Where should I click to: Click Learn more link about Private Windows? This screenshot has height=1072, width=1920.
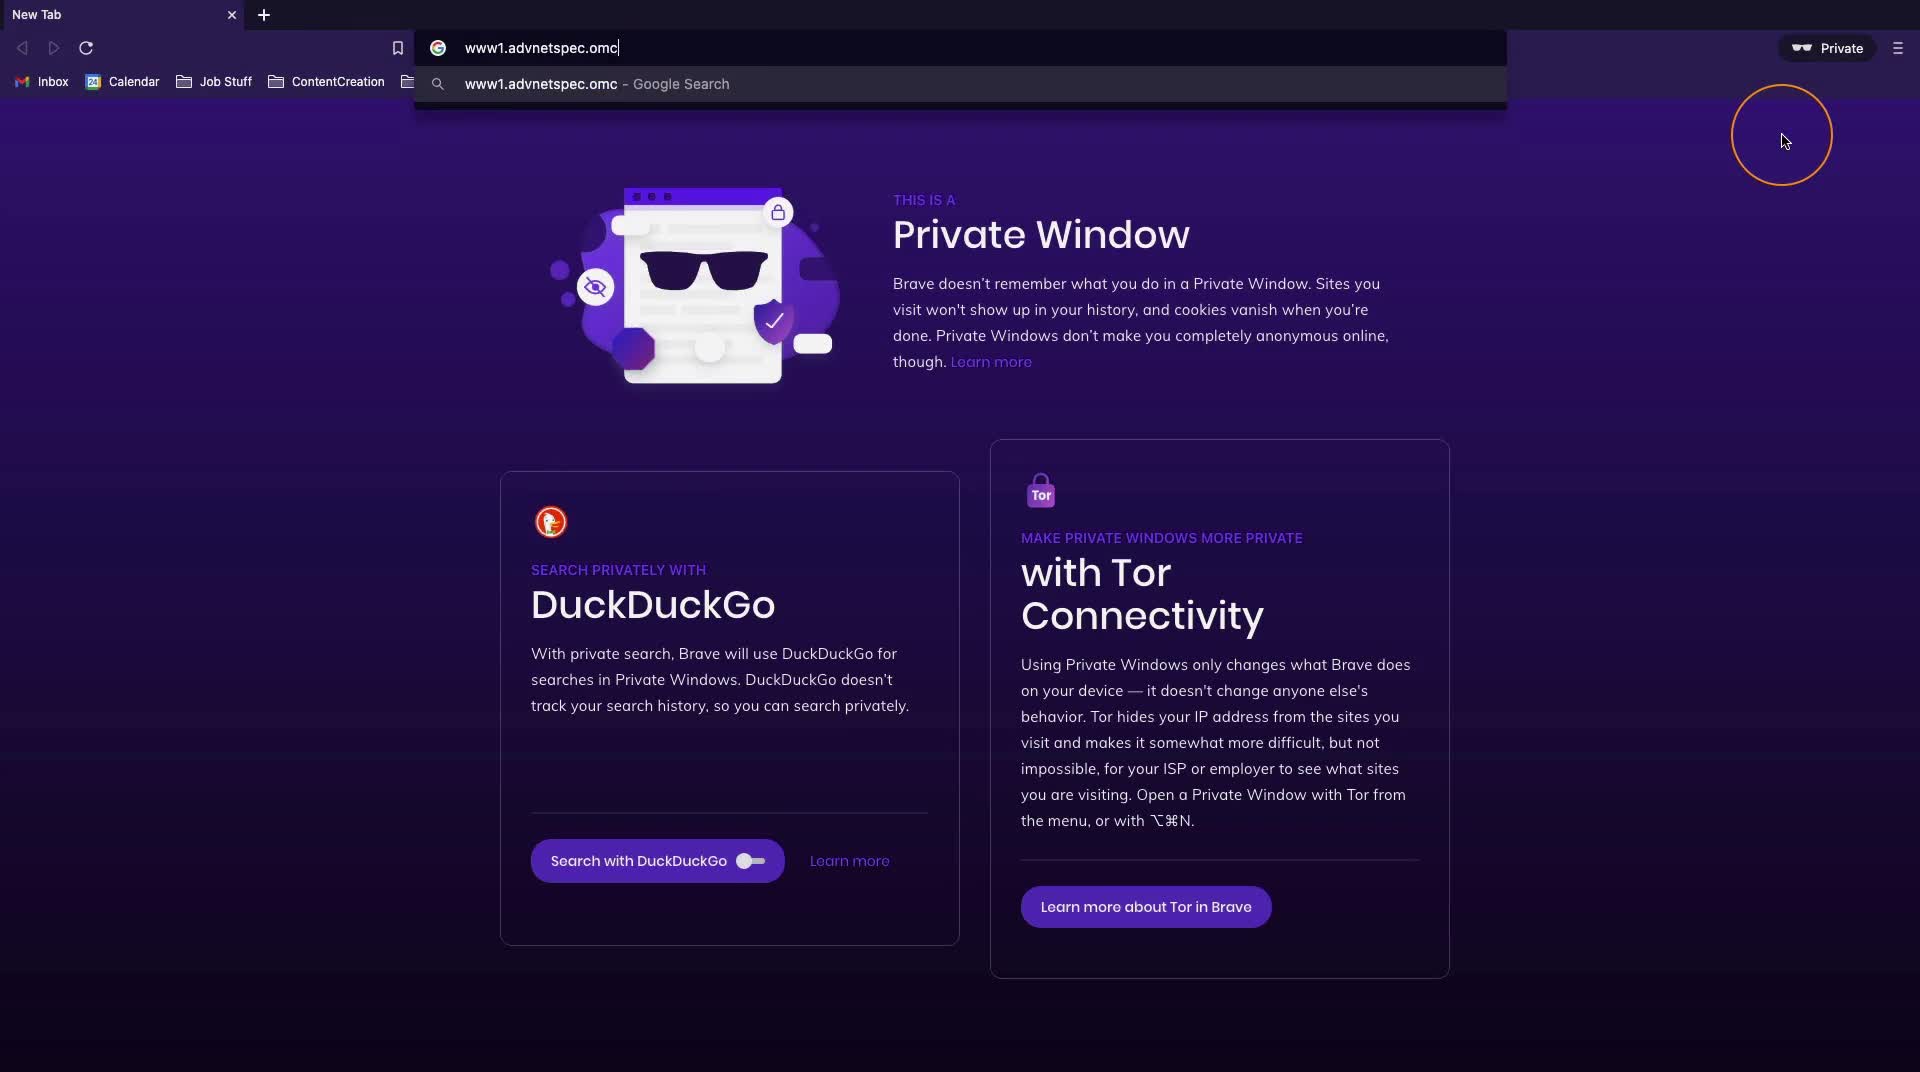(991, 362)
